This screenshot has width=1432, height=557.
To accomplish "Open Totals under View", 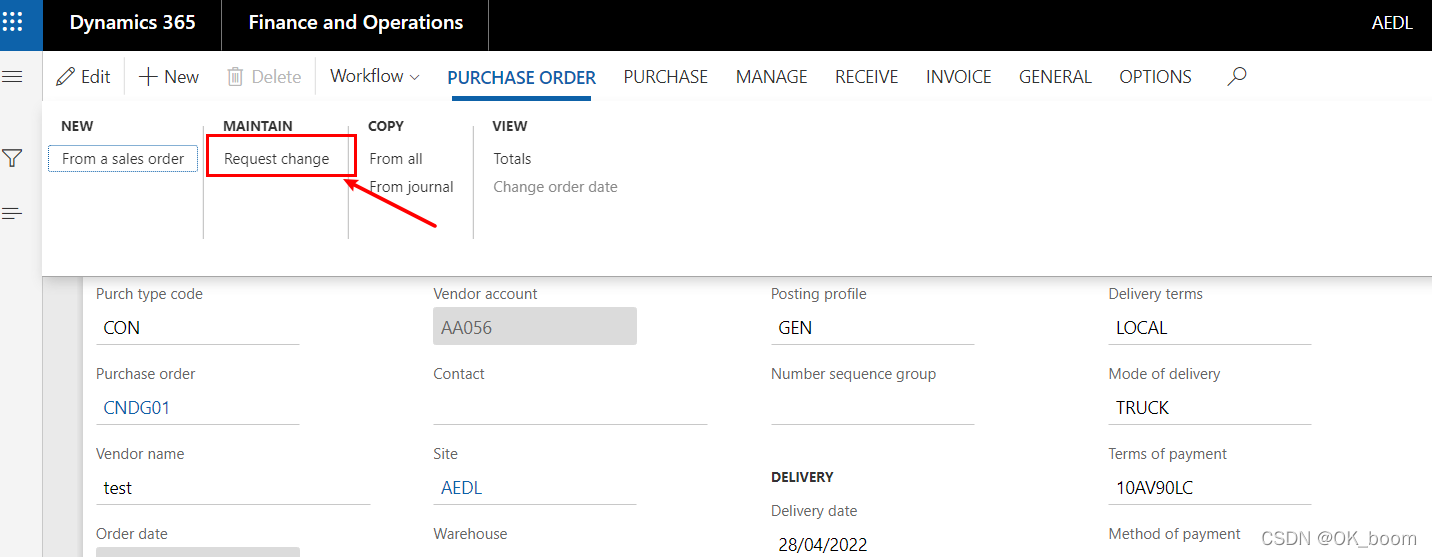I will (512, 159).
